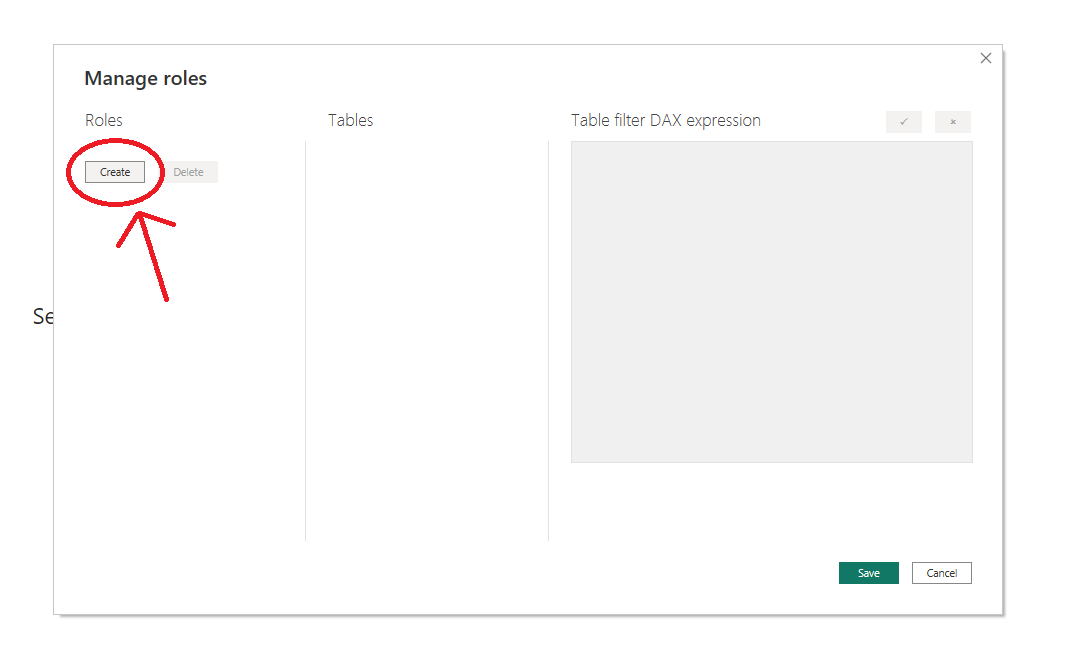Image resolution: width=1072 pixels, height=661 pixels.
Task: Click the partially hidden text behind the dialog
Action: pyautogui.click(x=41, y=316)
